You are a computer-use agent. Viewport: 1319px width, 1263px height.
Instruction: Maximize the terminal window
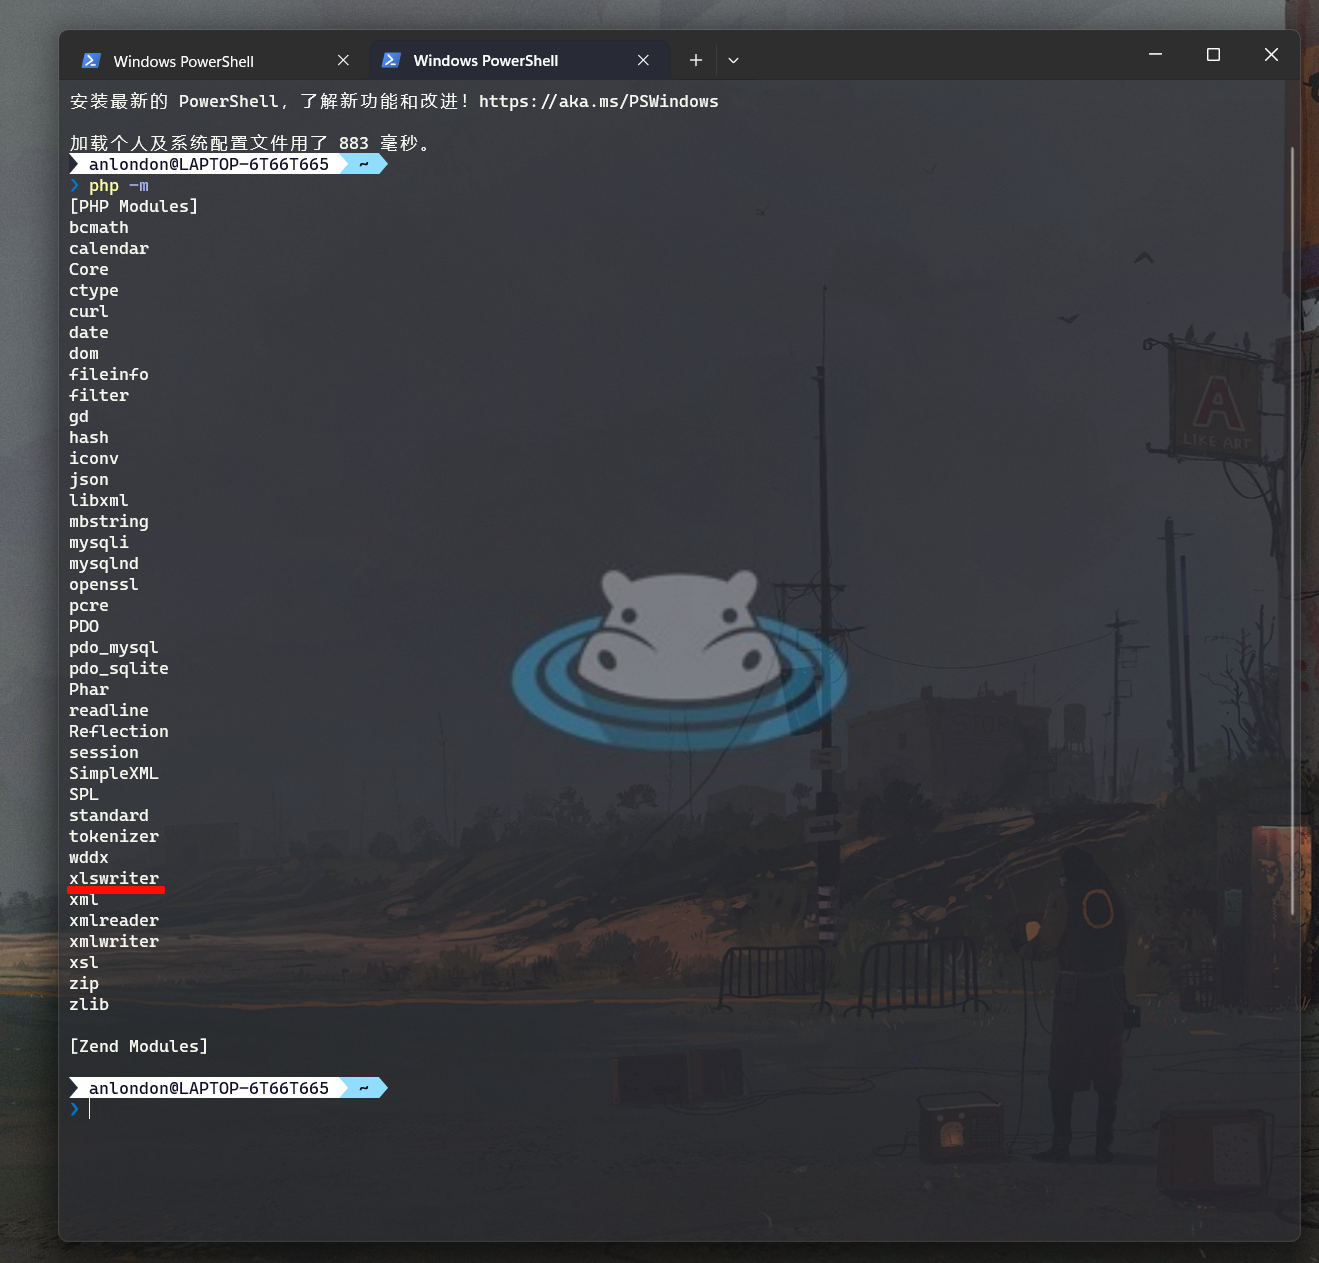[x=1213, y=54]
